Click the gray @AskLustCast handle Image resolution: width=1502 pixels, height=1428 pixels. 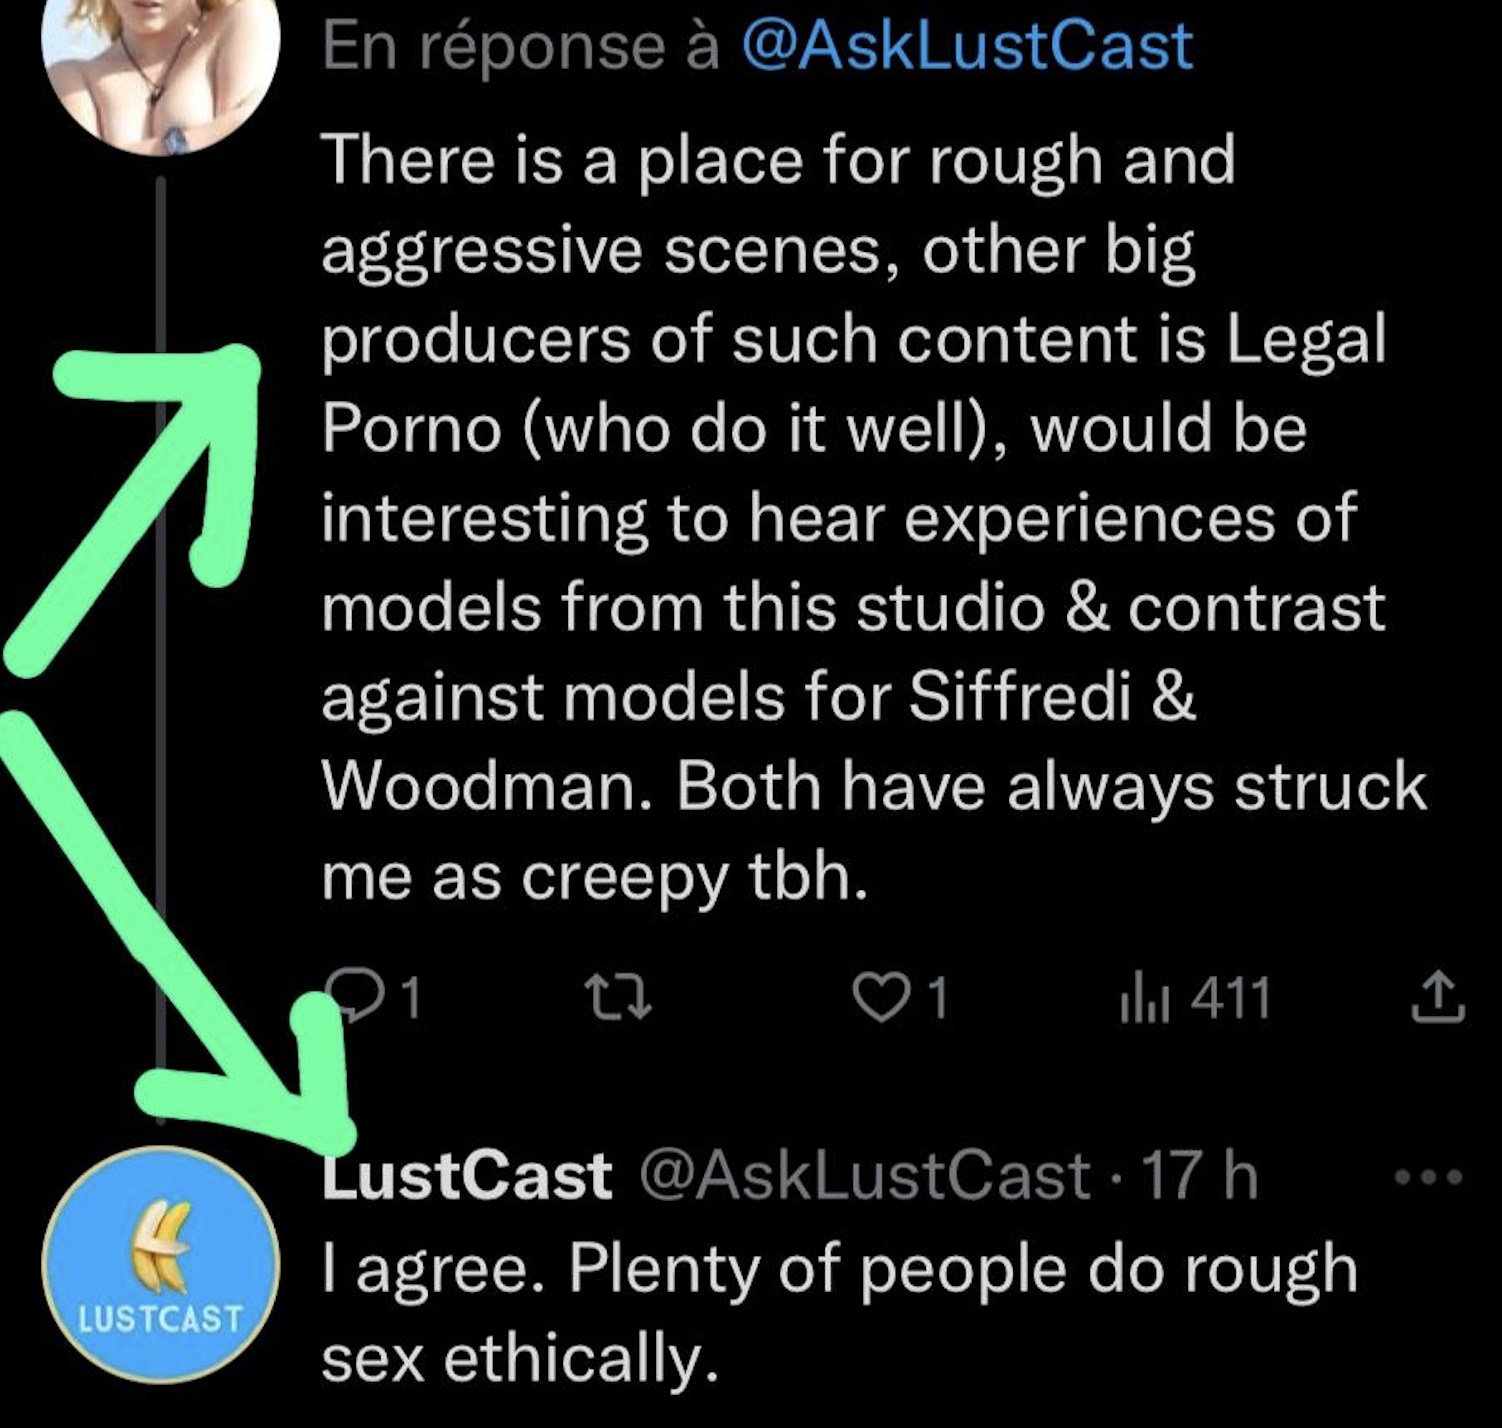pyautogui.click(x=864, y=1176)
